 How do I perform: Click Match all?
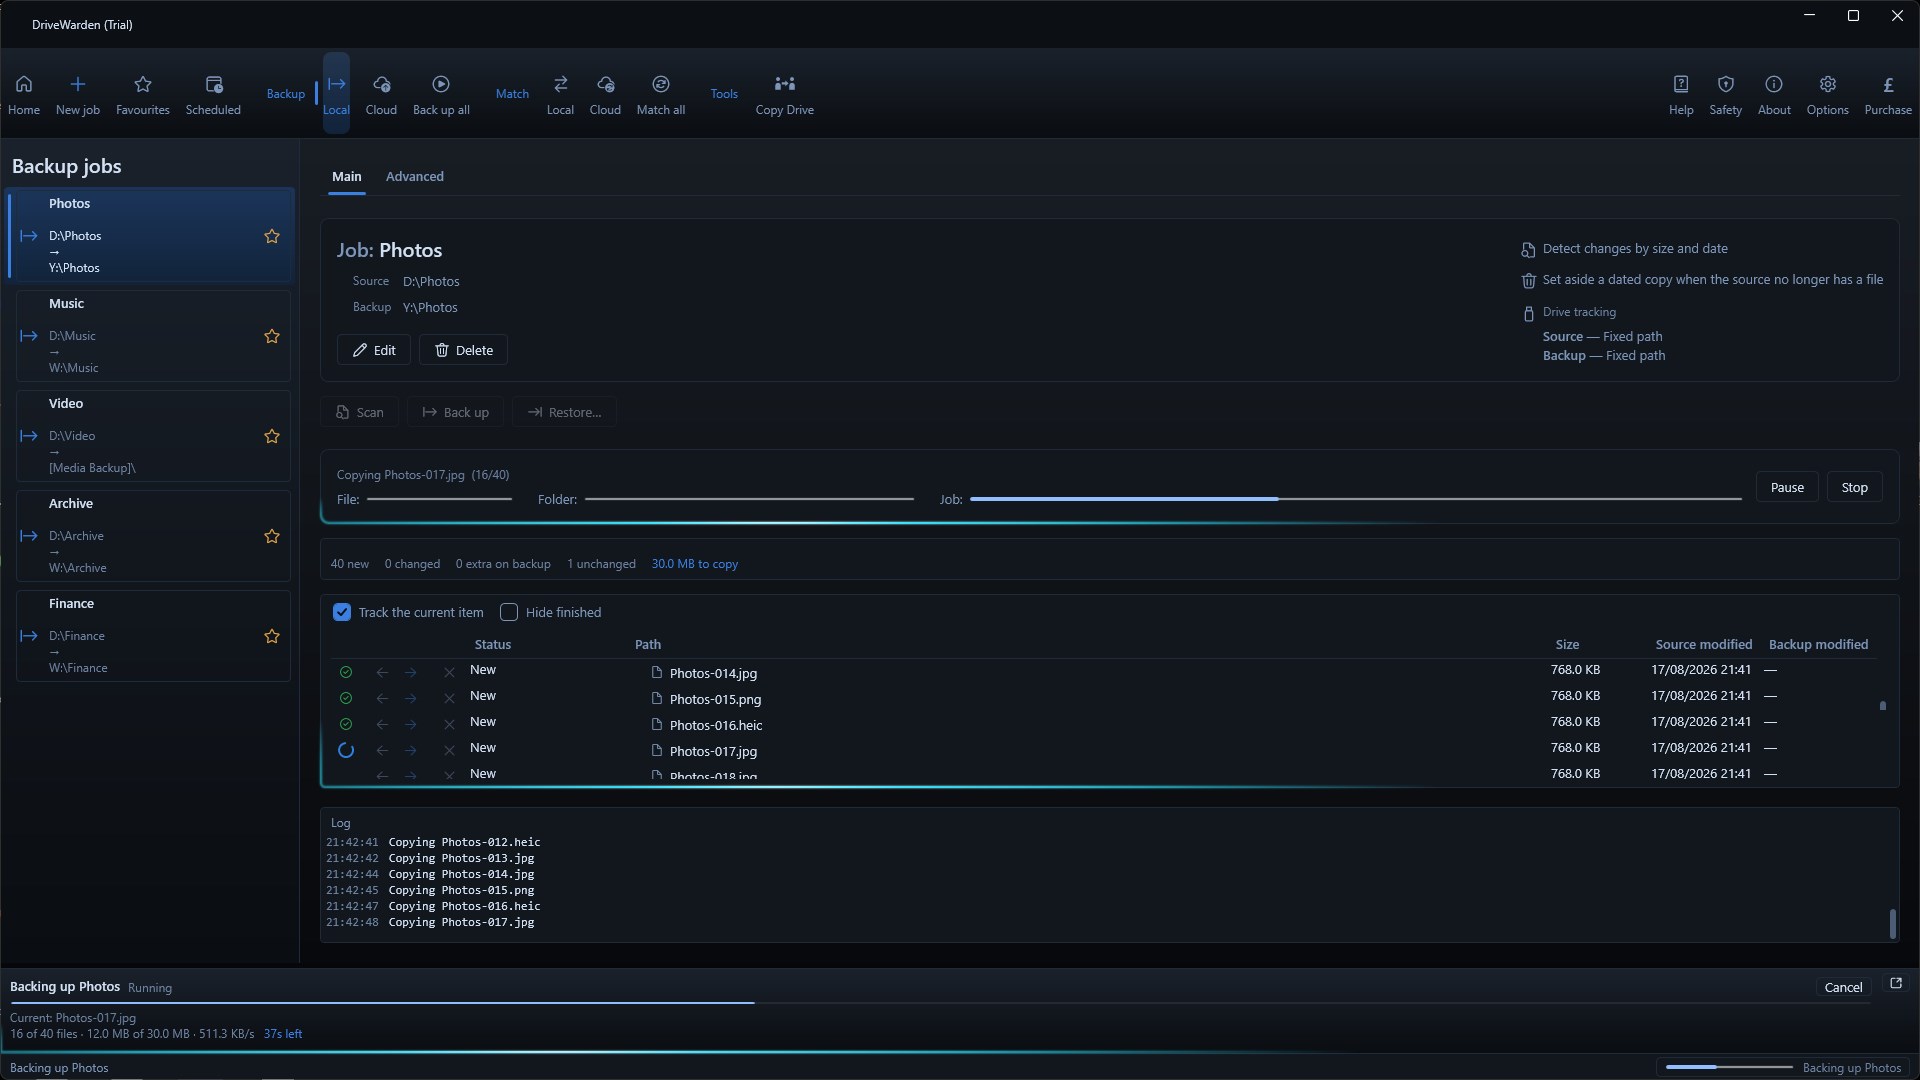pos(661,95)
